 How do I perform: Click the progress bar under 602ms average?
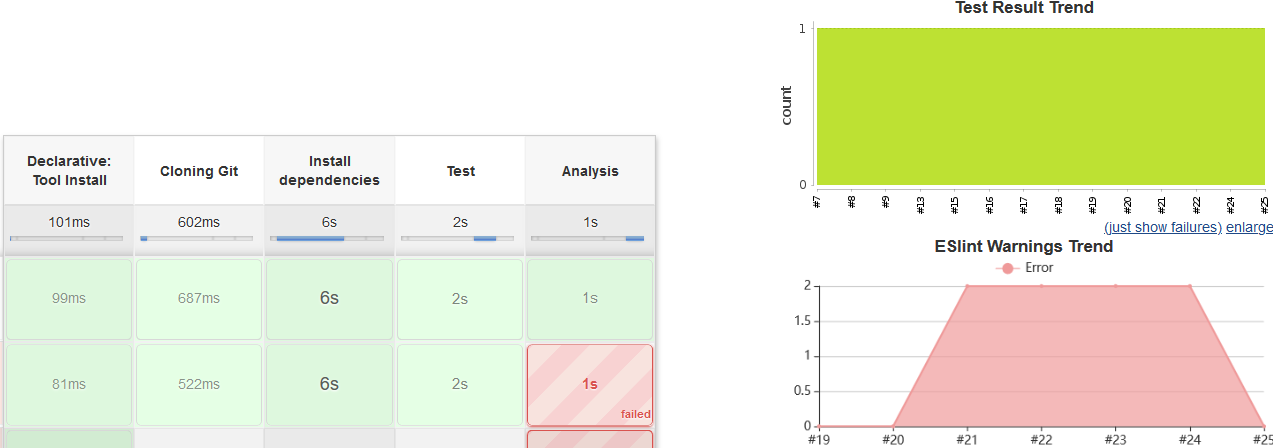point(197,239)
